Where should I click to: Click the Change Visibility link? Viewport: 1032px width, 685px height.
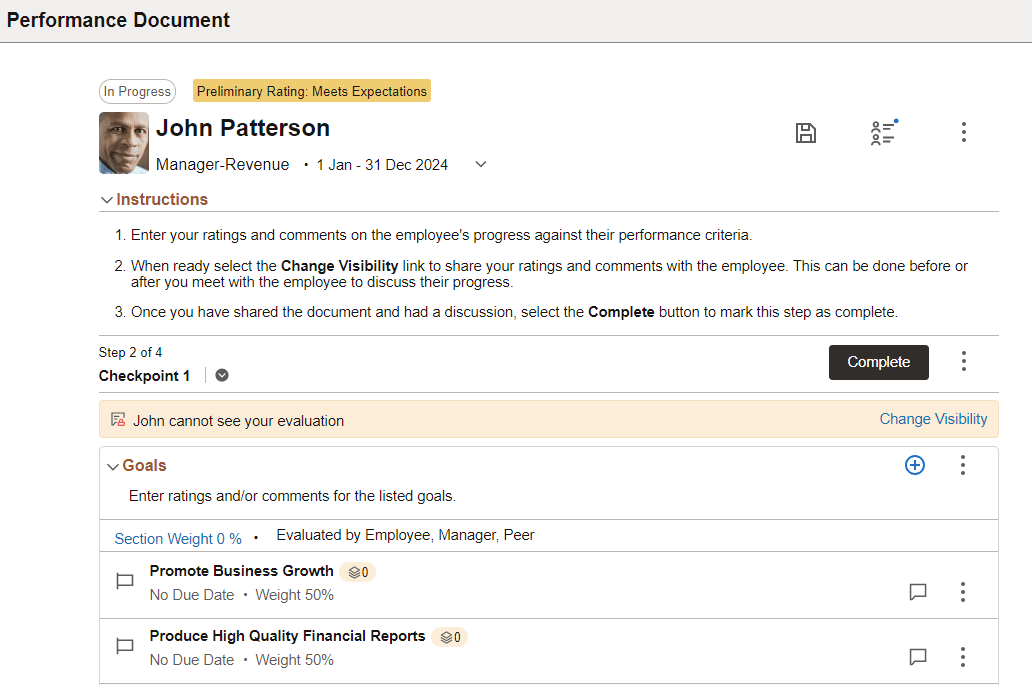[933, 419]
